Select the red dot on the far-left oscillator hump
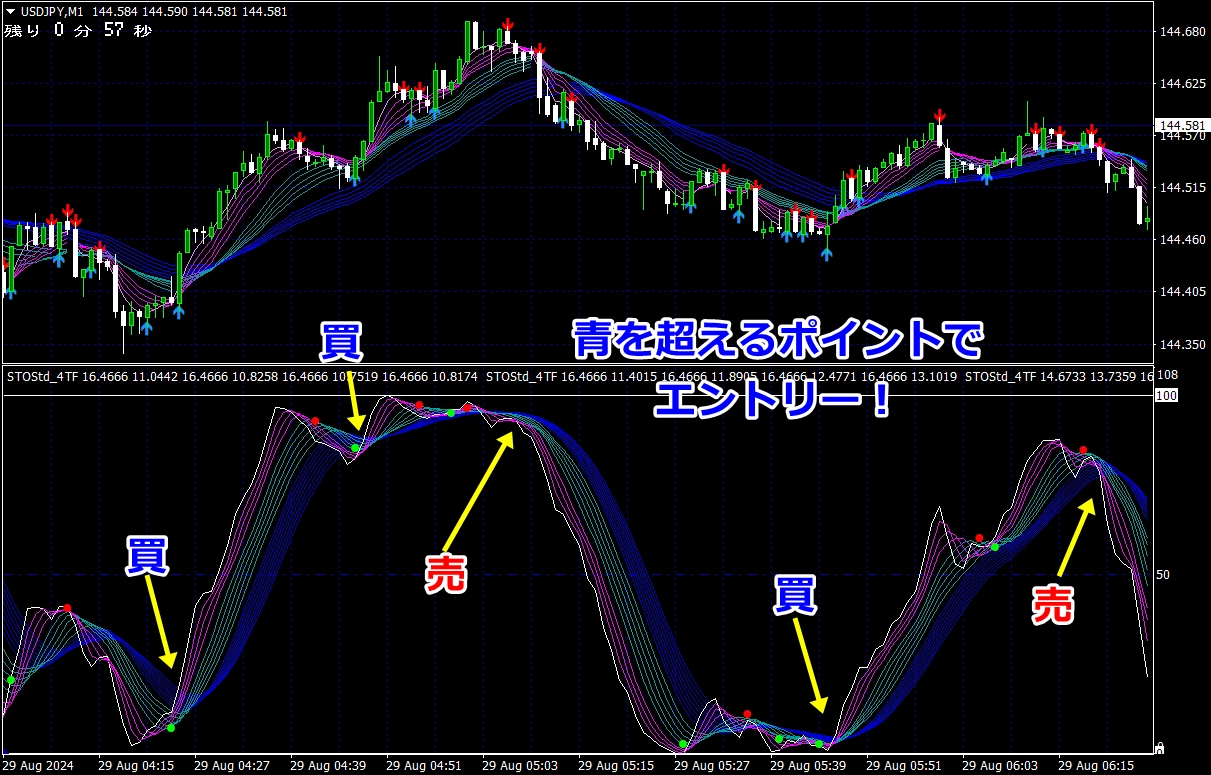The height and width of the screenshot is (775, 1211). coord(67,608)
